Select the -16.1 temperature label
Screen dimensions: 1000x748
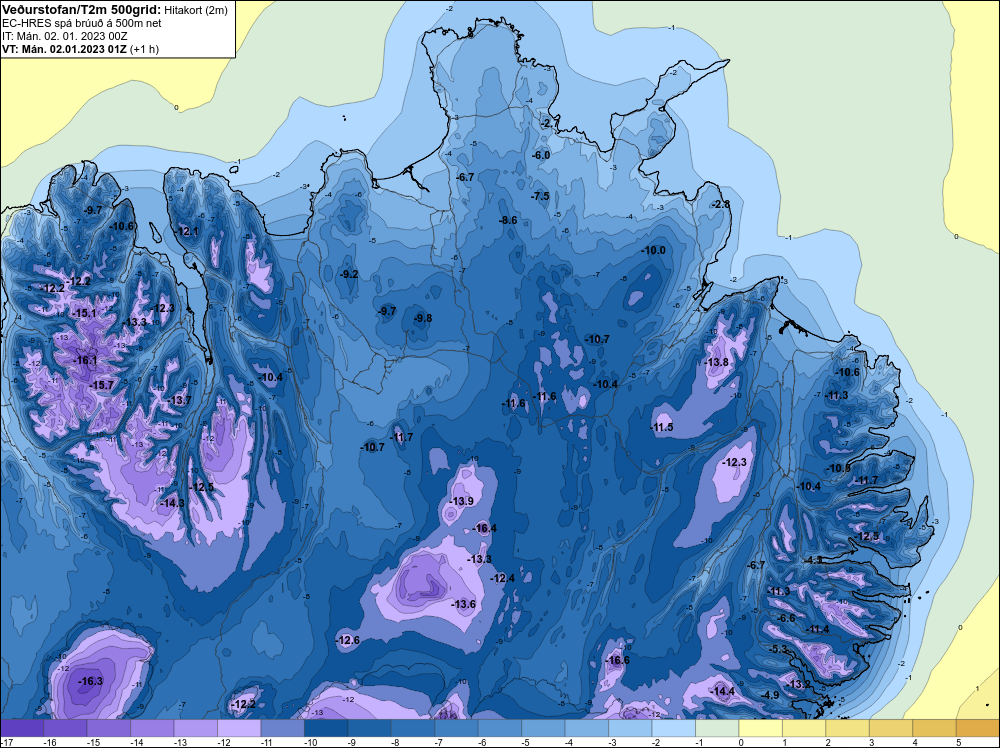pyautogui.click(x=85, y=360)
